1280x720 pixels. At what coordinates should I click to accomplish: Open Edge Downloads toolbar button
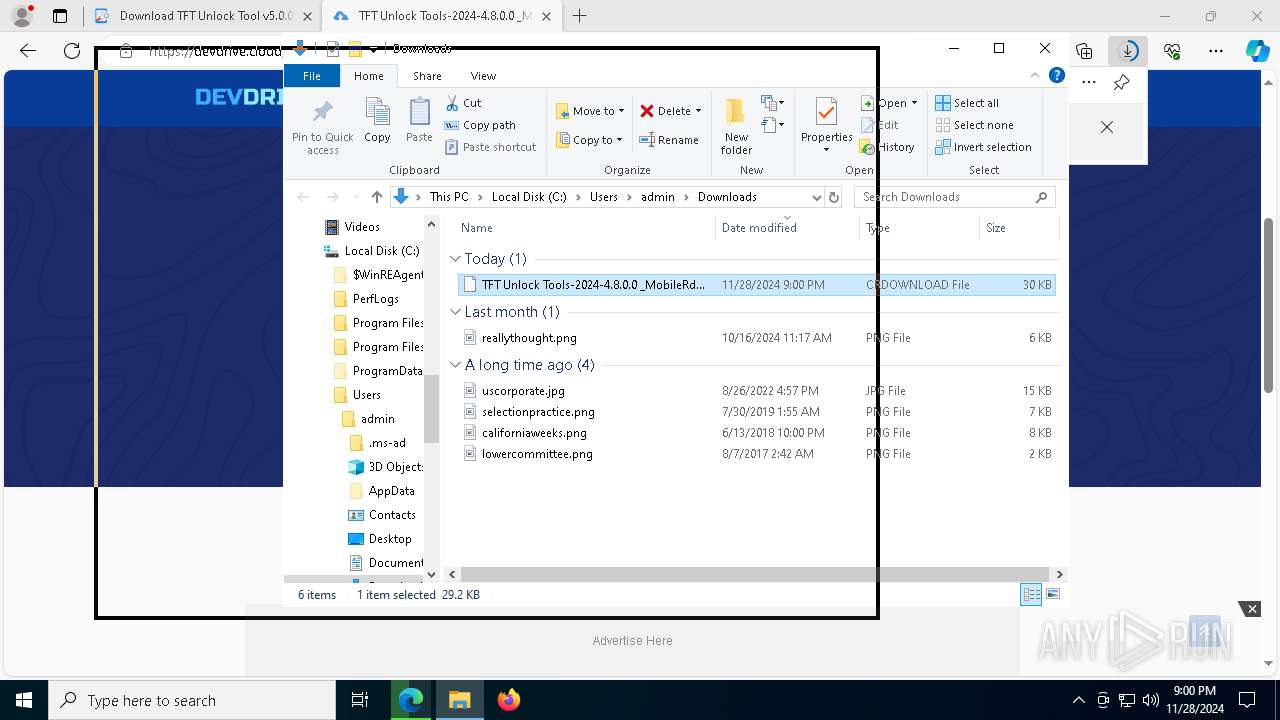tap(1128, 51)
